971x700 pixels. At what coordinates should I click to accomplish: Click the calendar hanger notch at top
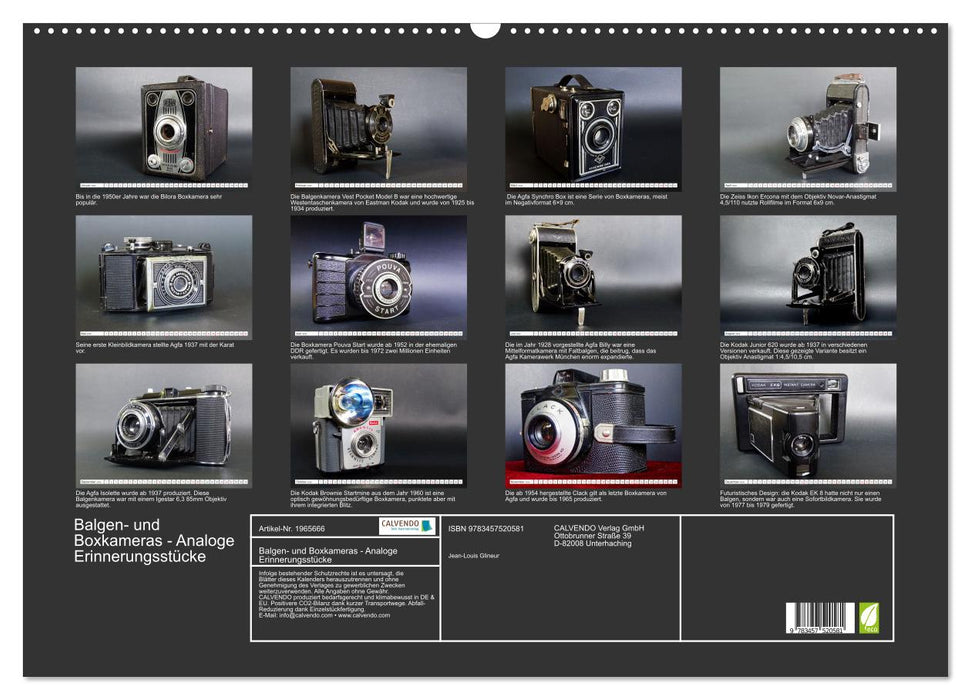click(485, 29)
